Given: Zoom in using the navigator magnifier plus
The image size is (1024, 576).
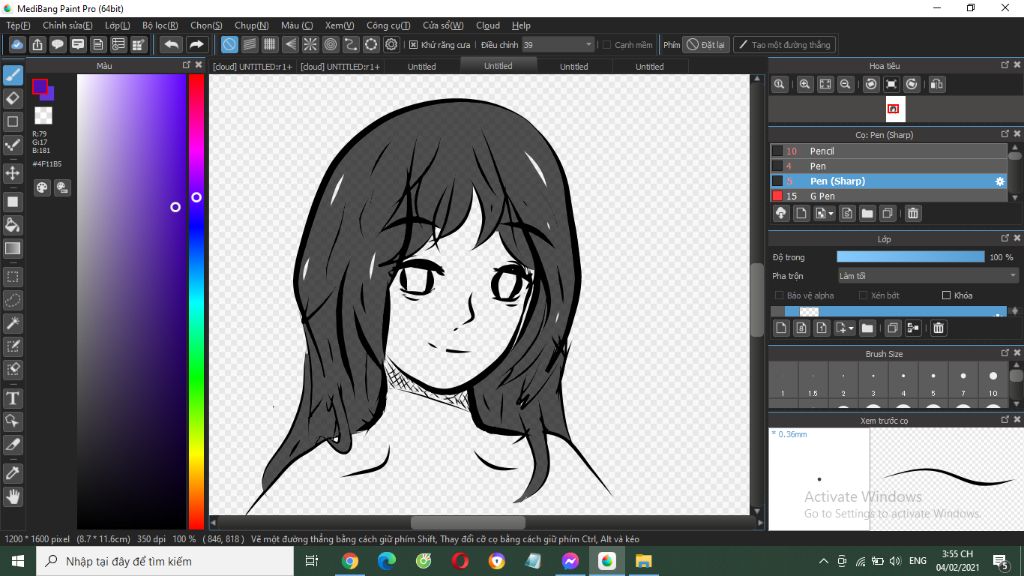Looking at the screenshot, I should click(x=805, y=84).
